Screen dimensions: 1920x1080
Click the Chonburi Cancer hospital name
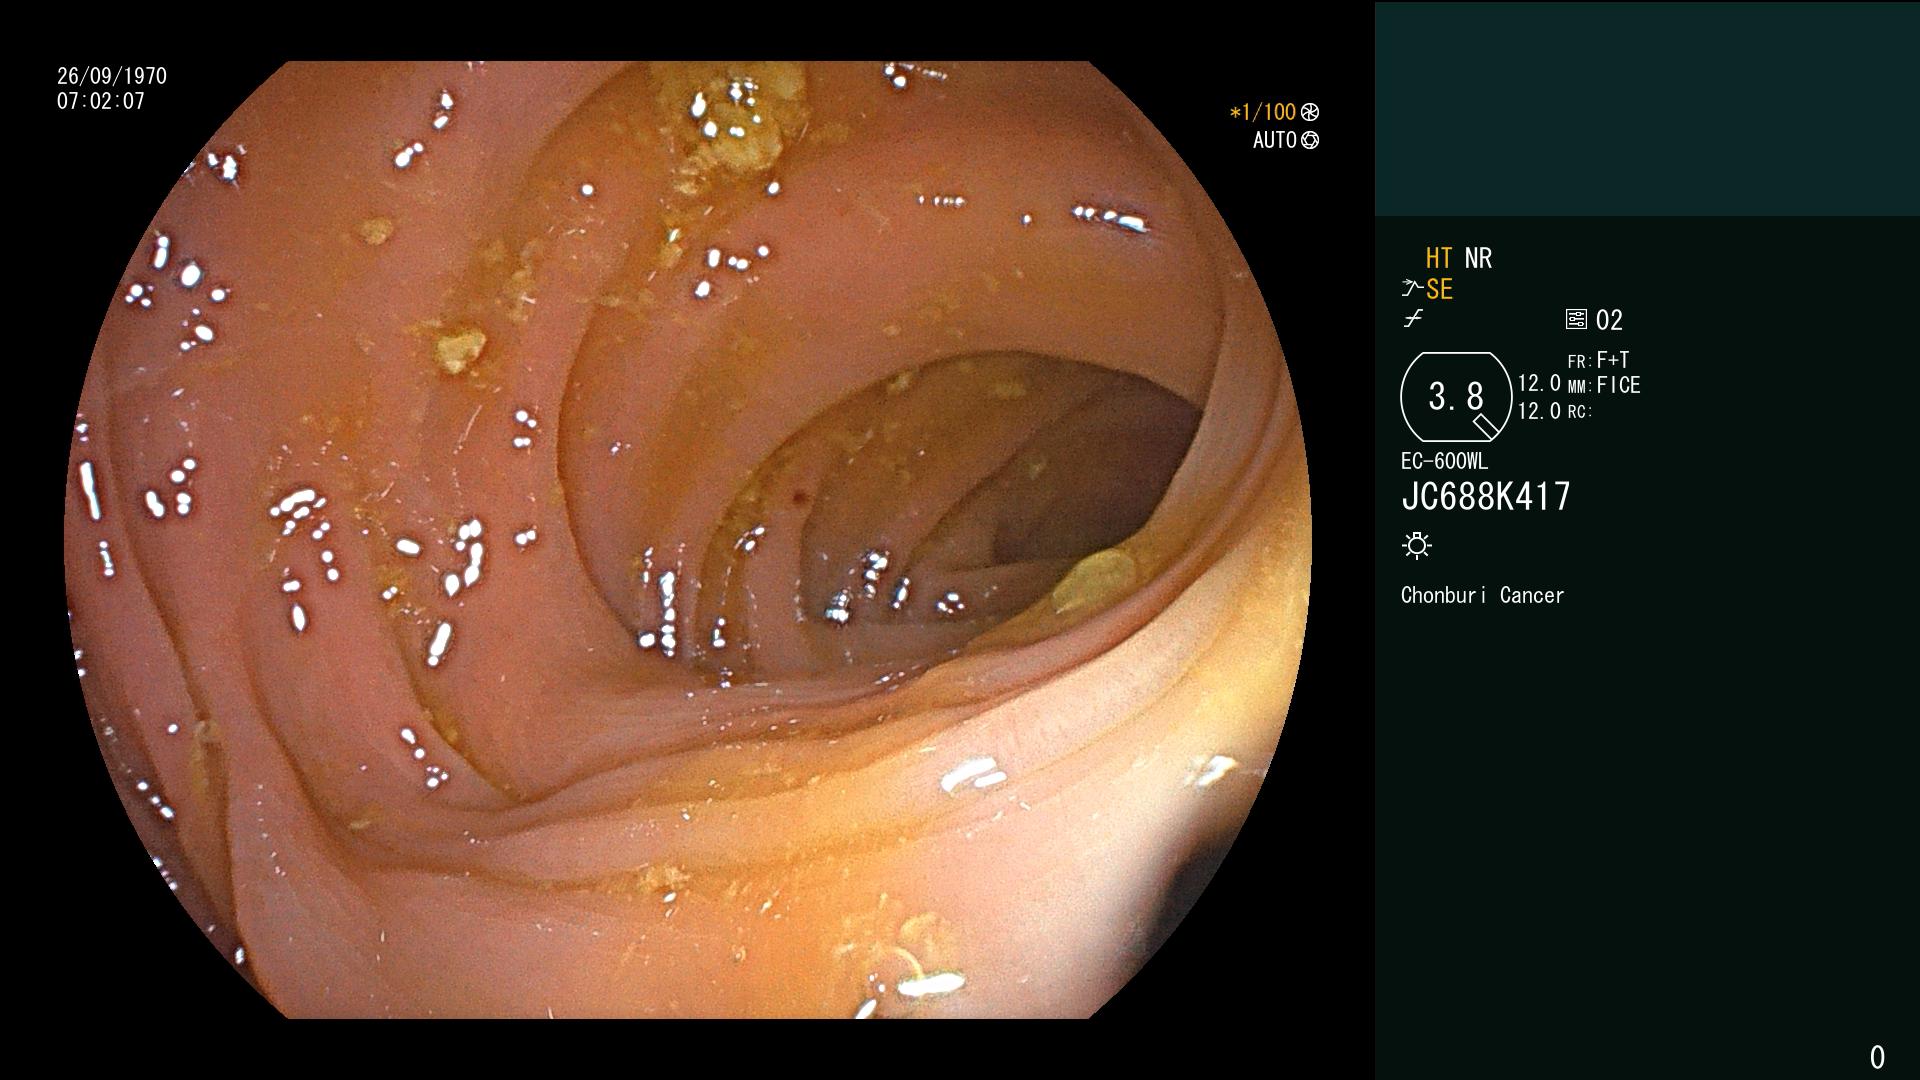pyautogui.click(x=1482, y=596)
